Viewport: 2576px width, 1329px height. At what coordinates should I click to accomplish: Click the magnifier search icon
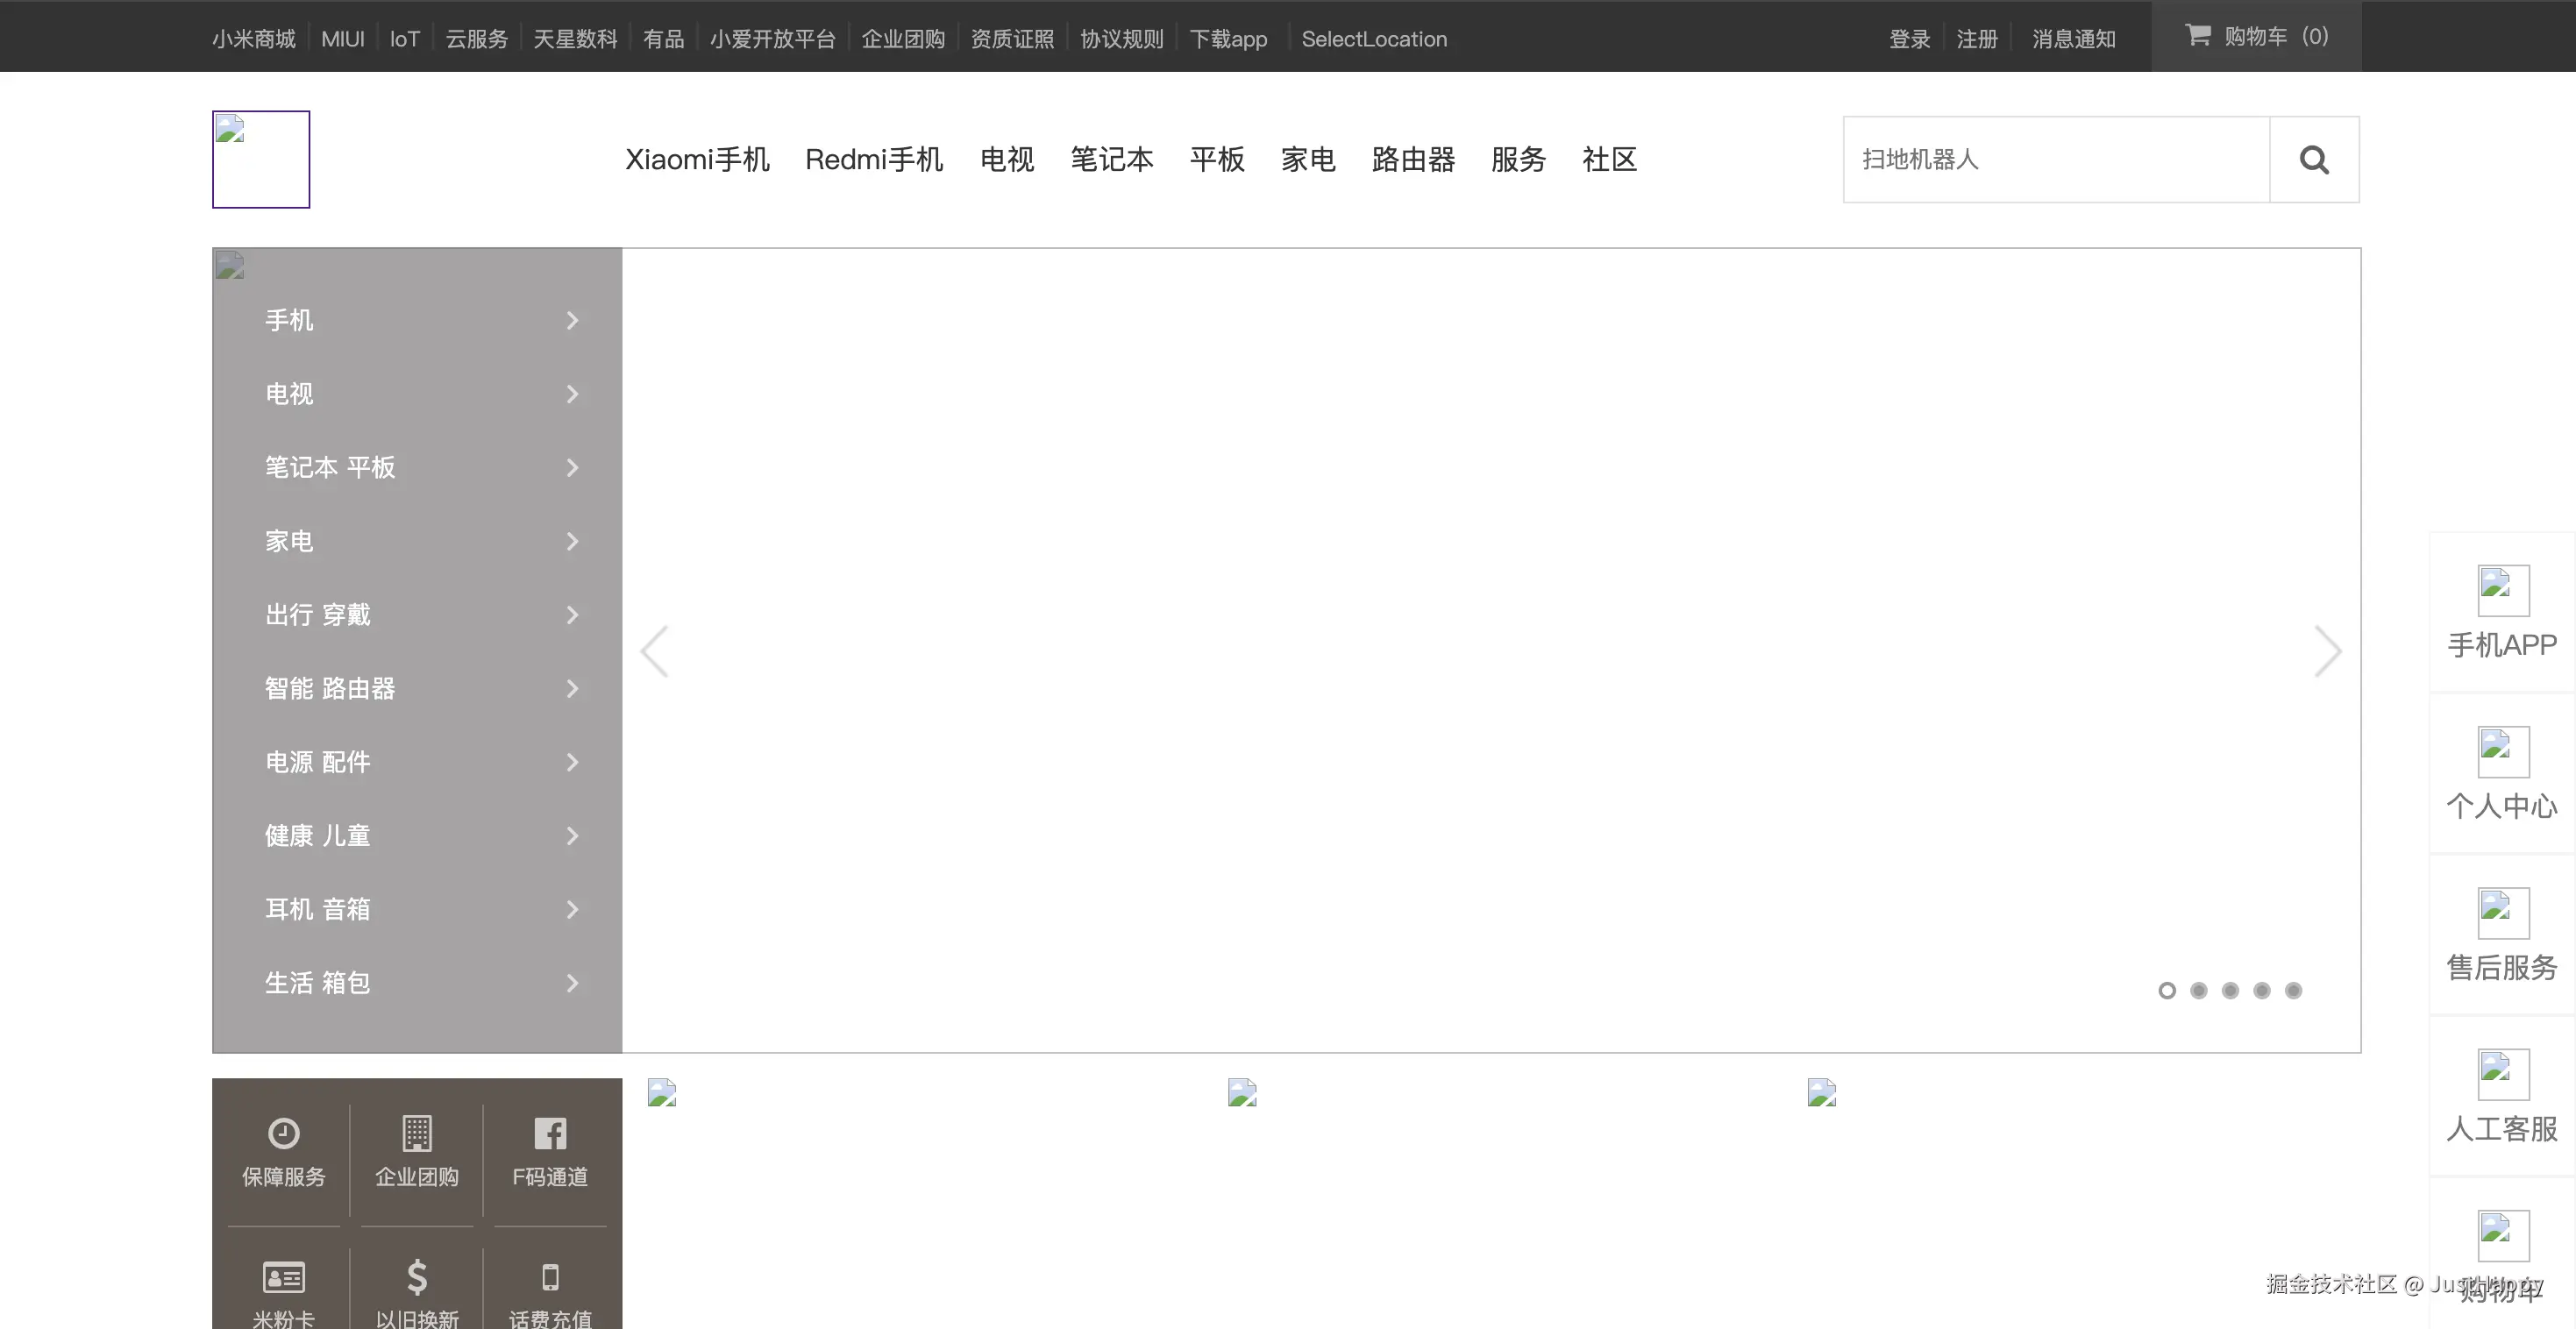click(2313, 160)
